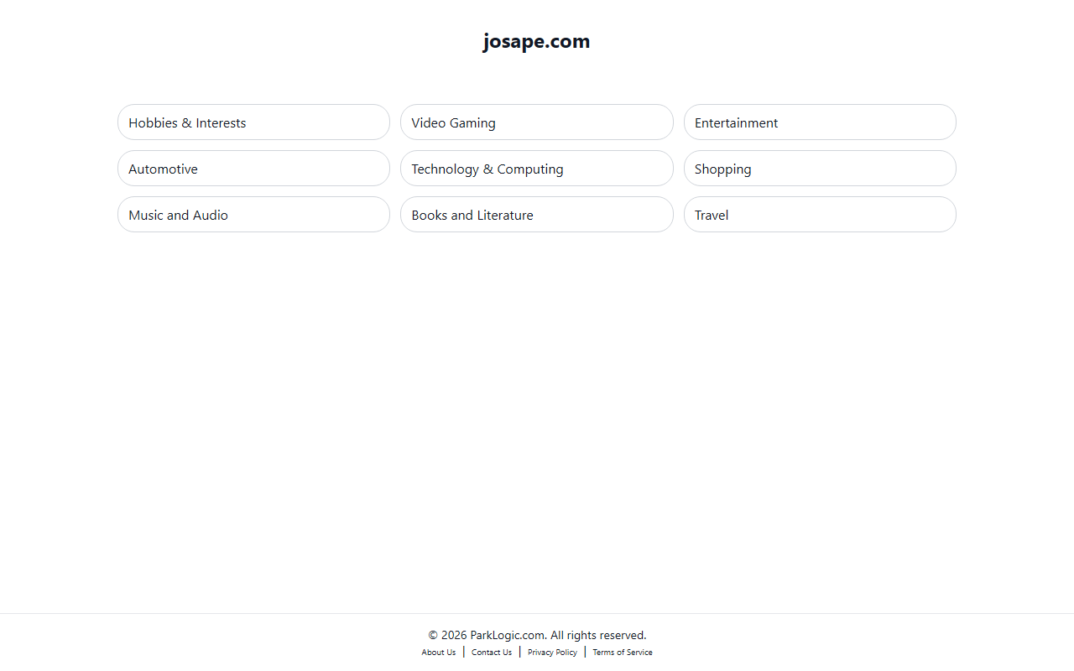The image size is (1074, 671).
Task: Open Technology & Computing category
Action: point(536,168)
